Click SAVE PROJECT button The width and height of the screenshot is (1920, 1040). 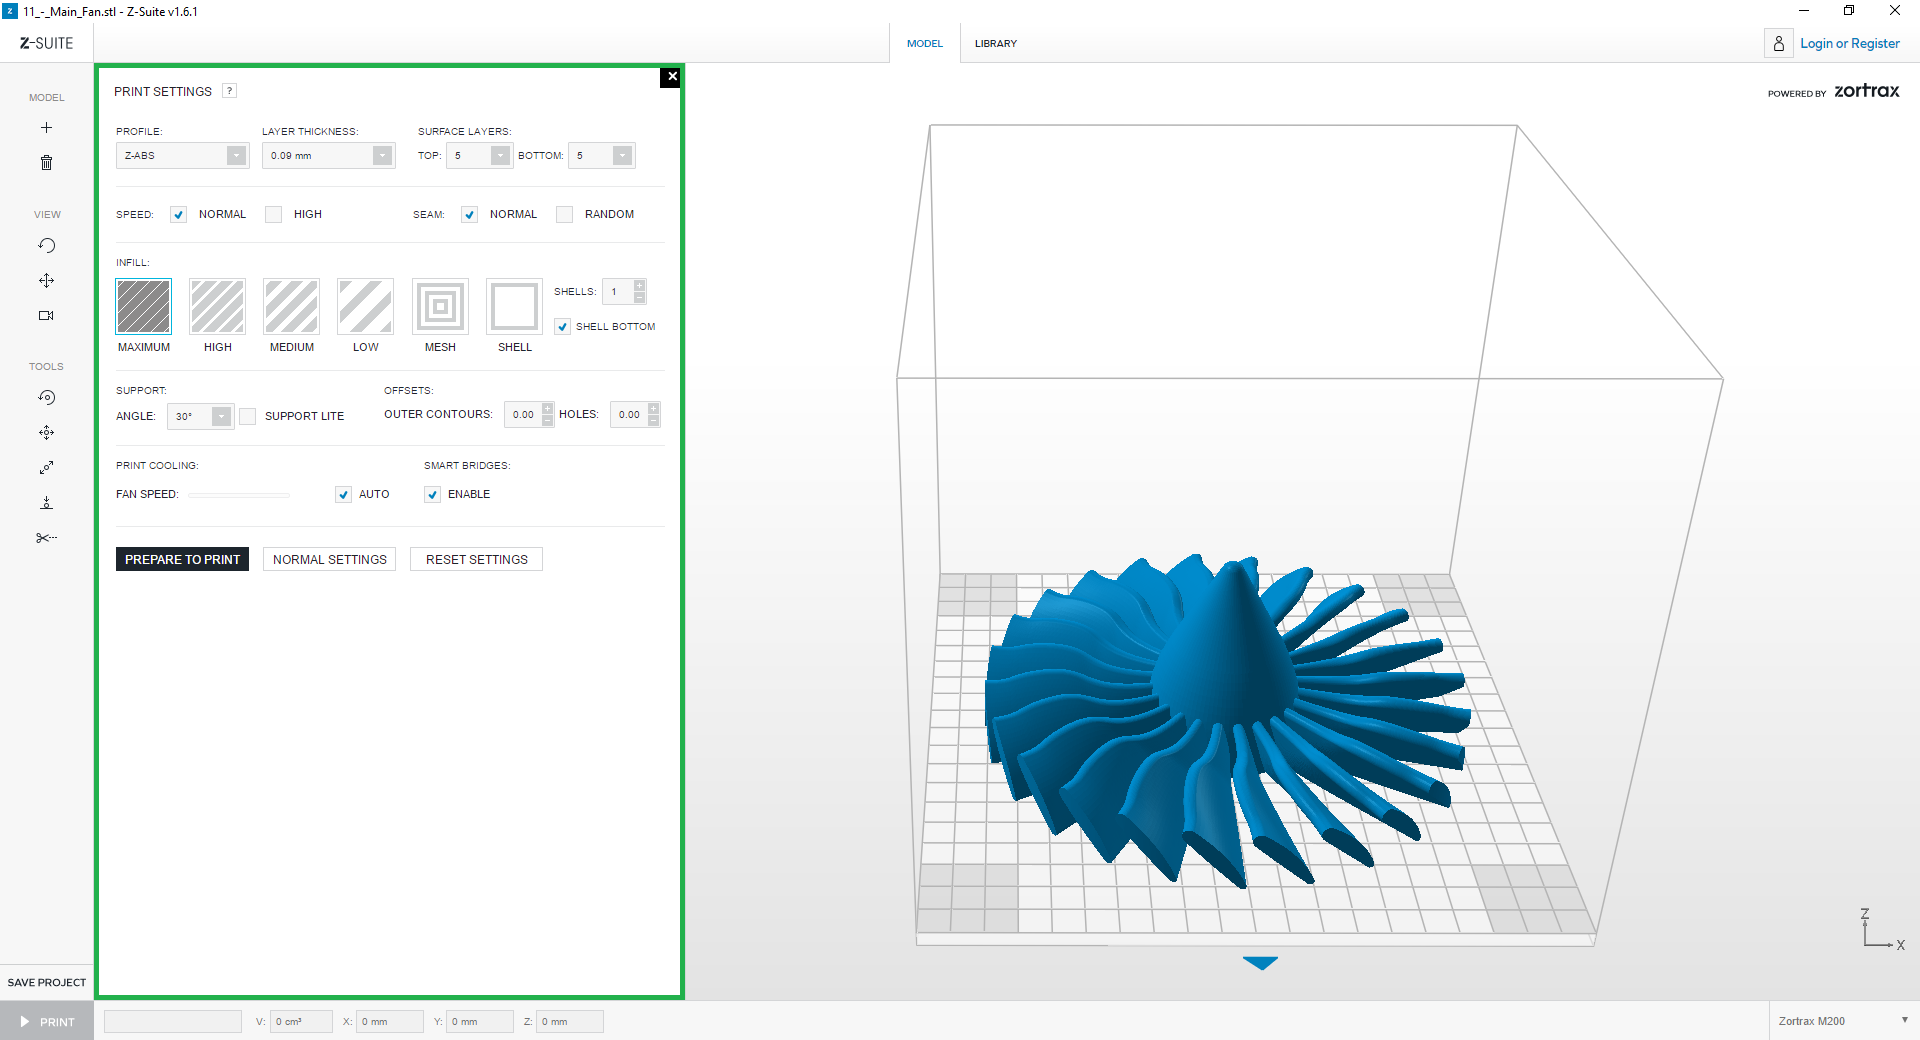coord(47,982)
